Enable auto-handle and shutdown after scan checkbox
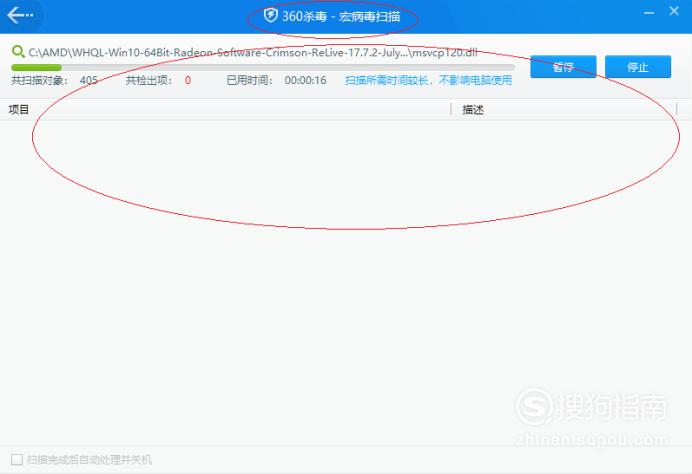The width and height of the screenshot is (692, 474). (x=17, y=459)
